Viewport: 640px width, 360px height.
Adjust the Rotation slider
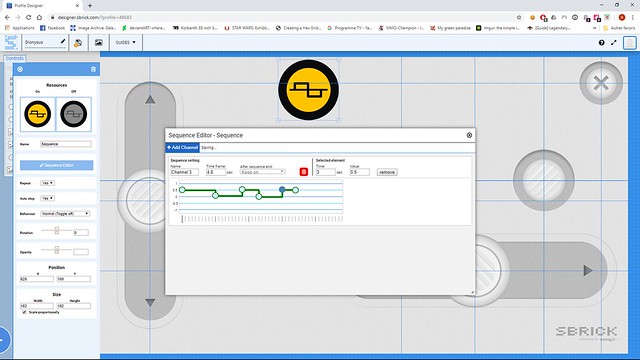[x=57, y=231]
